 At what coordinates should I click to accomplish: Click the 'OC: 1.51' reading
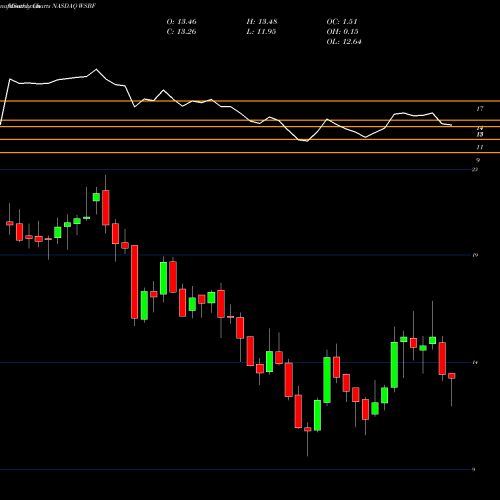(x=342, y=22)
